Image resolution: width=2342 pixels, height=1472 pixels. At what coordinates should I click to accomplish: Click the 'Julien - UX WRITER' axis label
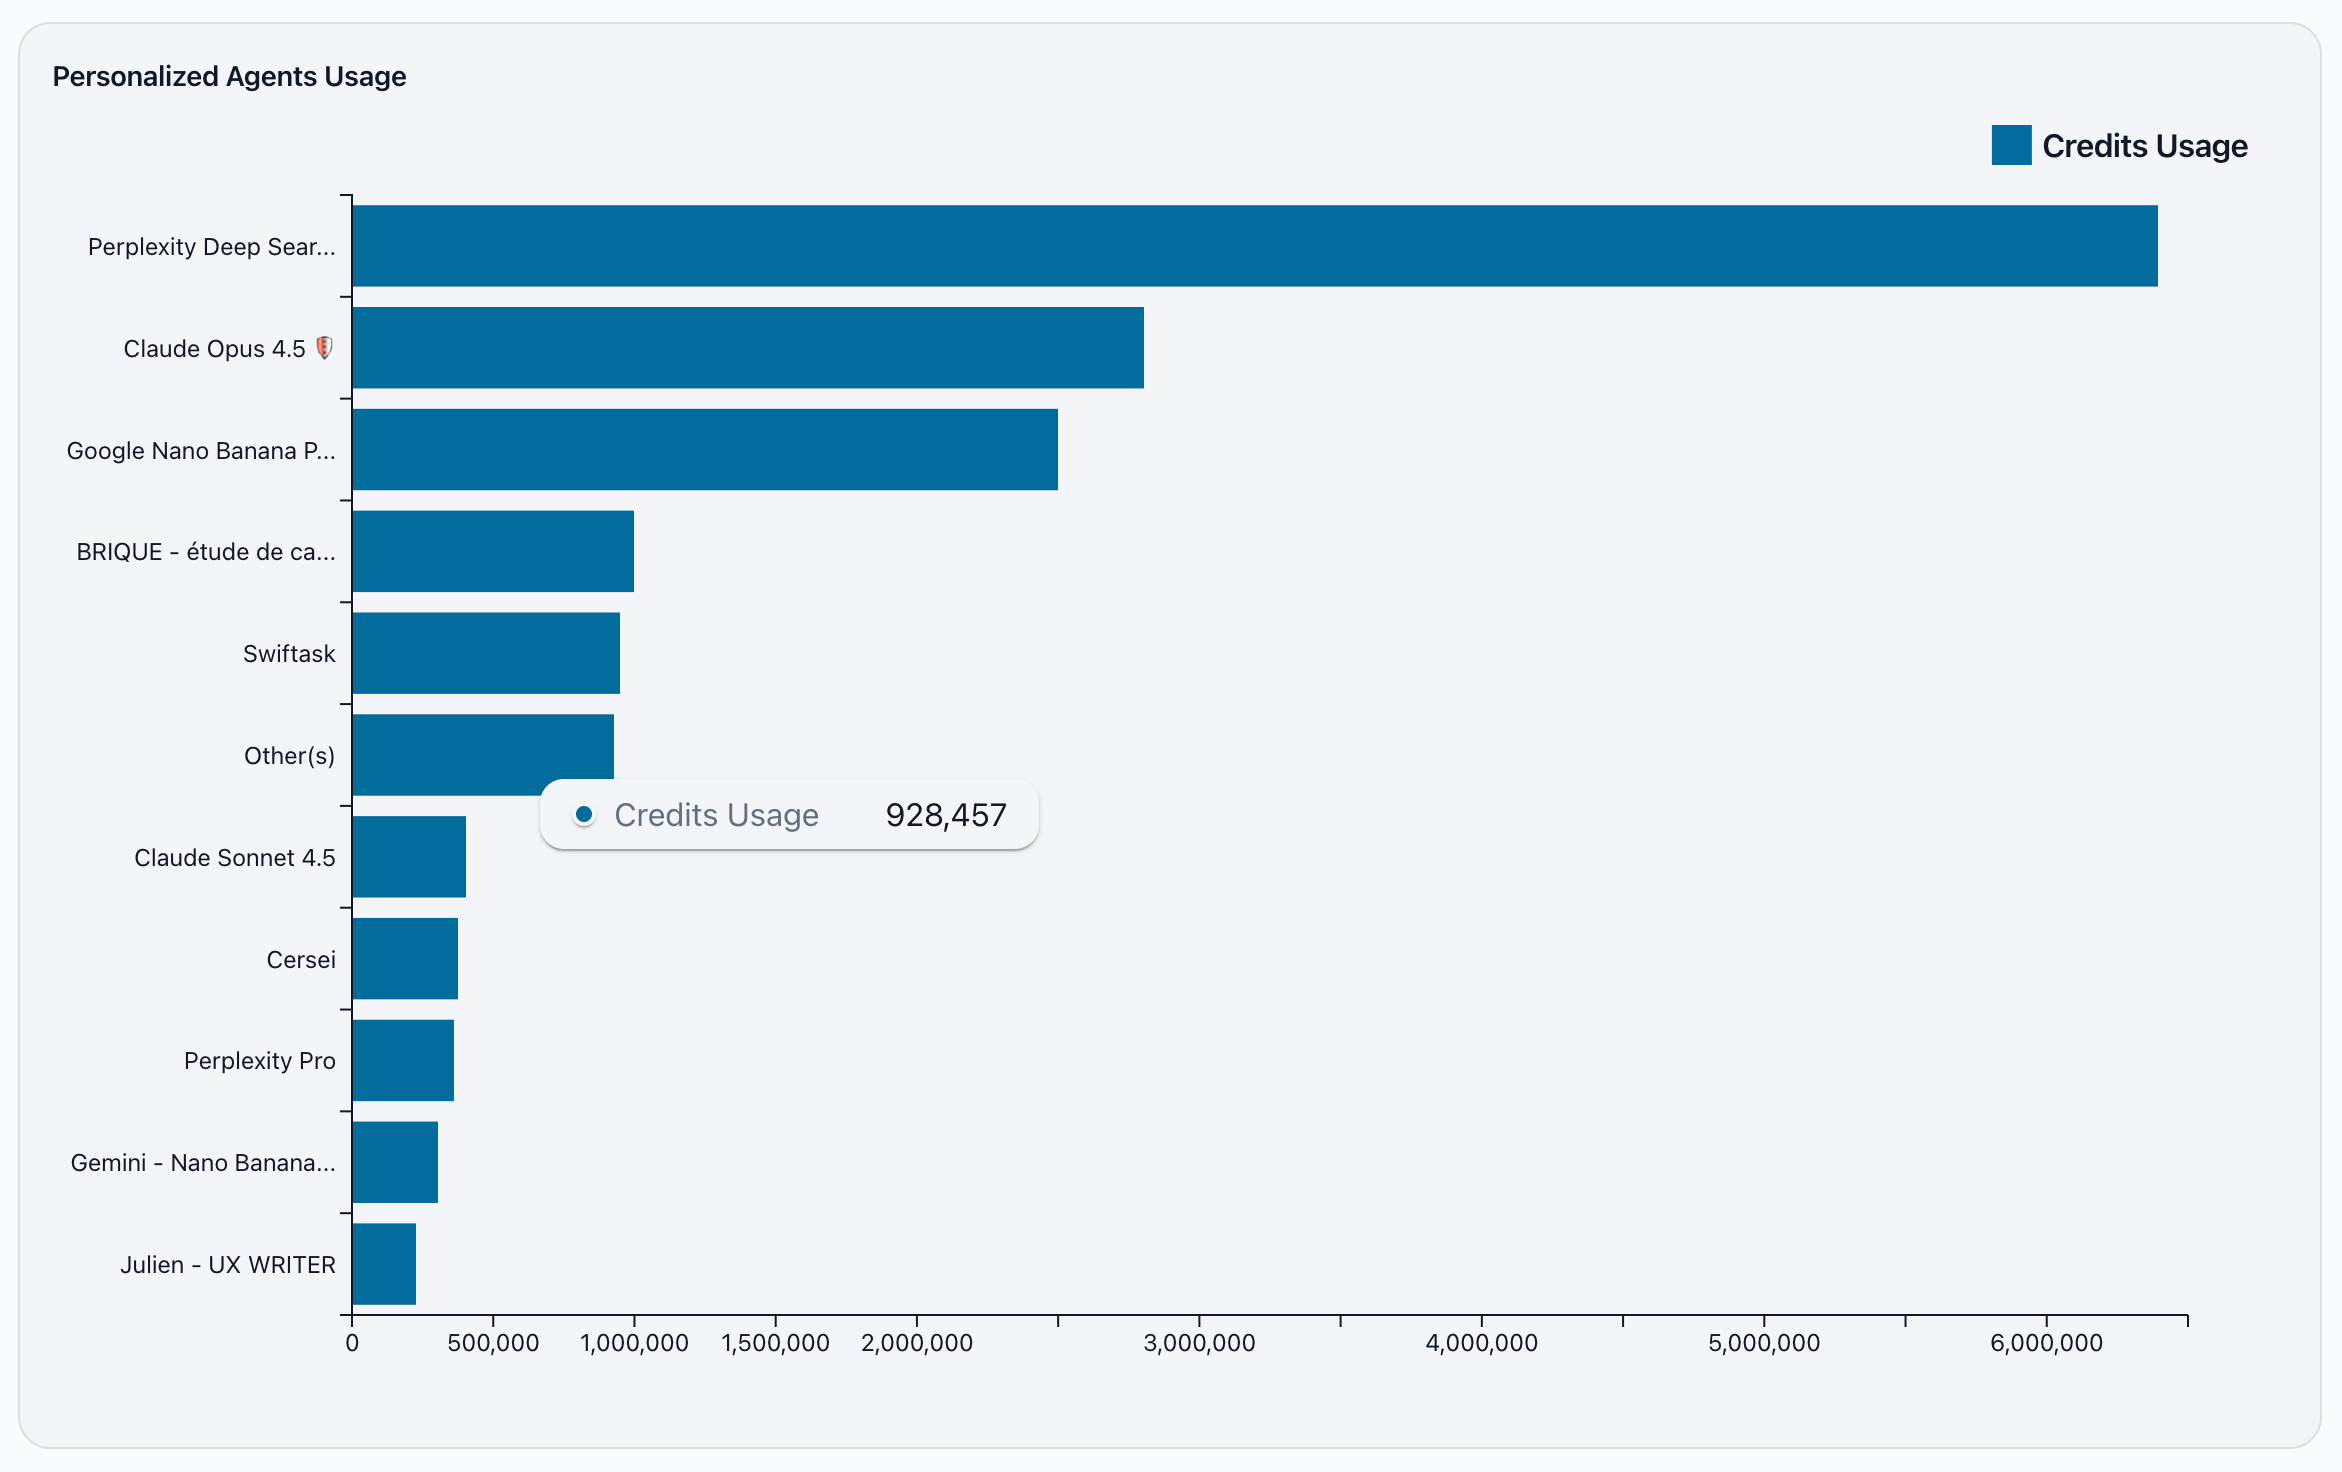(x=228, y=1265)
